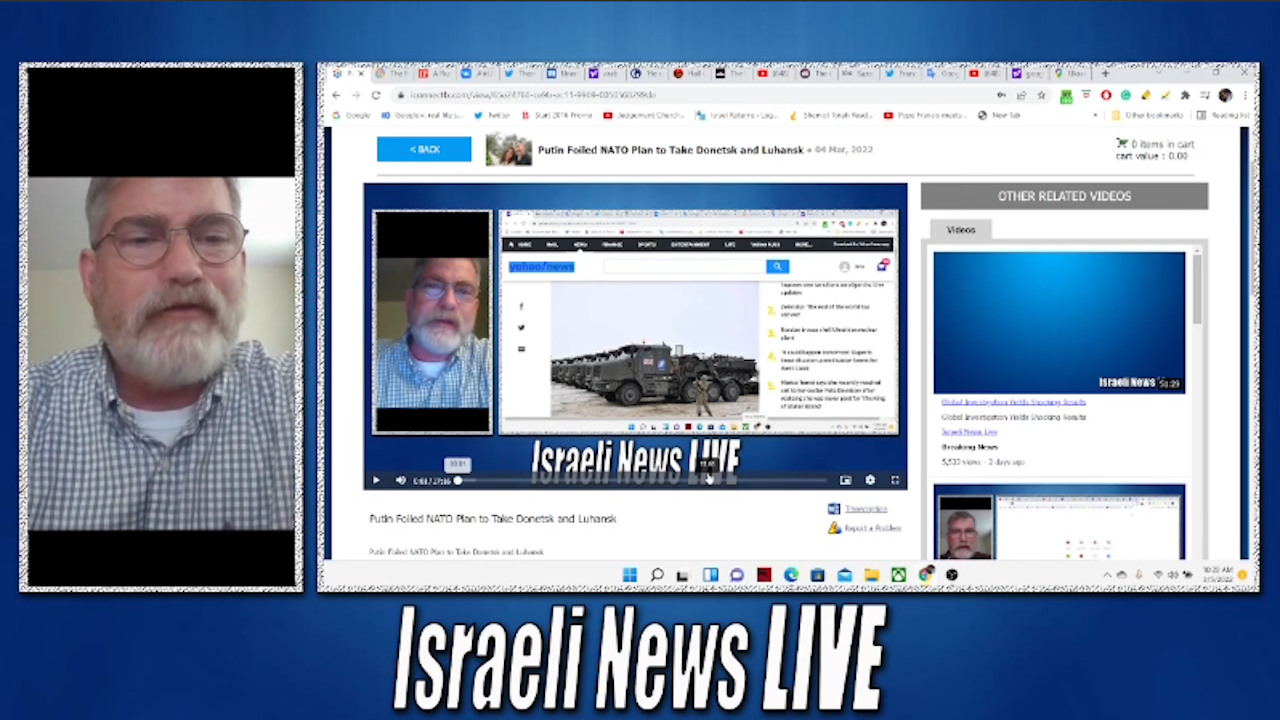Click the blue BACK button

424,149
